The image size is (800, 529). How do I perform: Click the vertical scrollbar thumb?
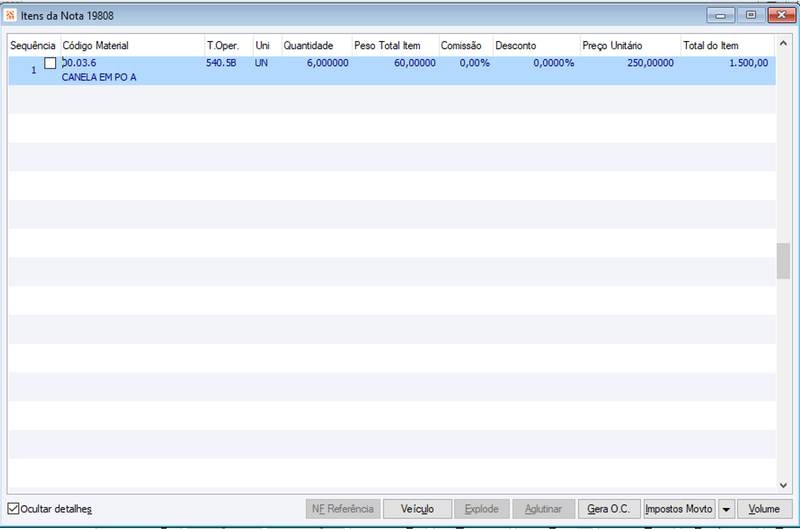(783, 261)
